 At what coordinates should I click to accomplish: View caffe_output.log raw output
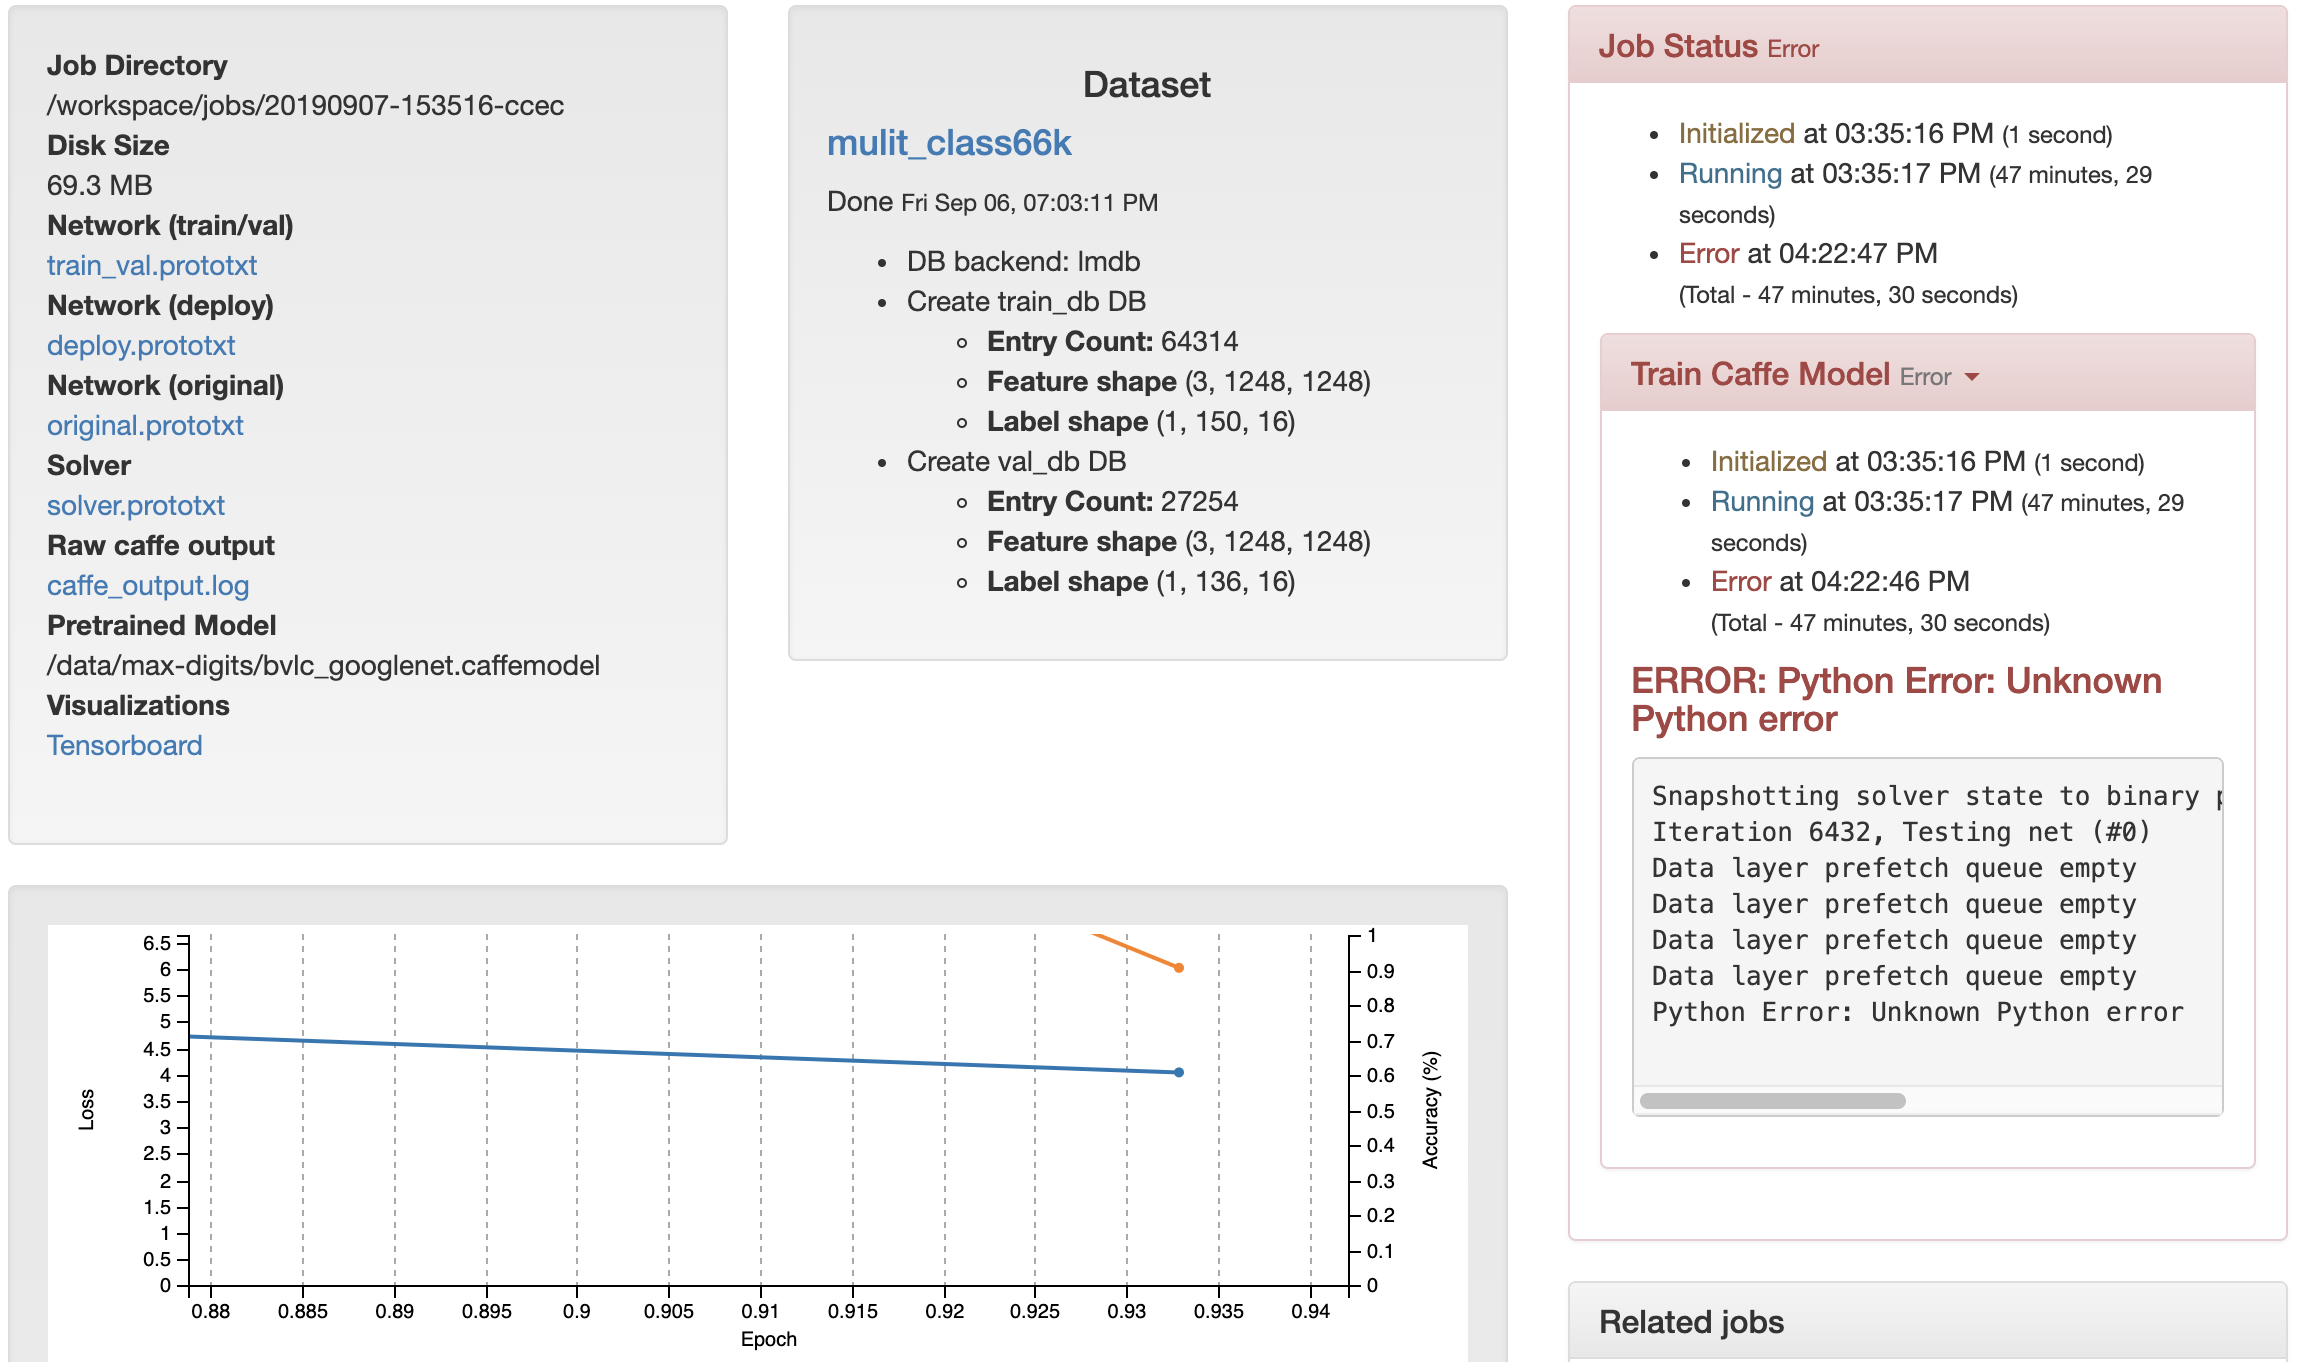148,585
